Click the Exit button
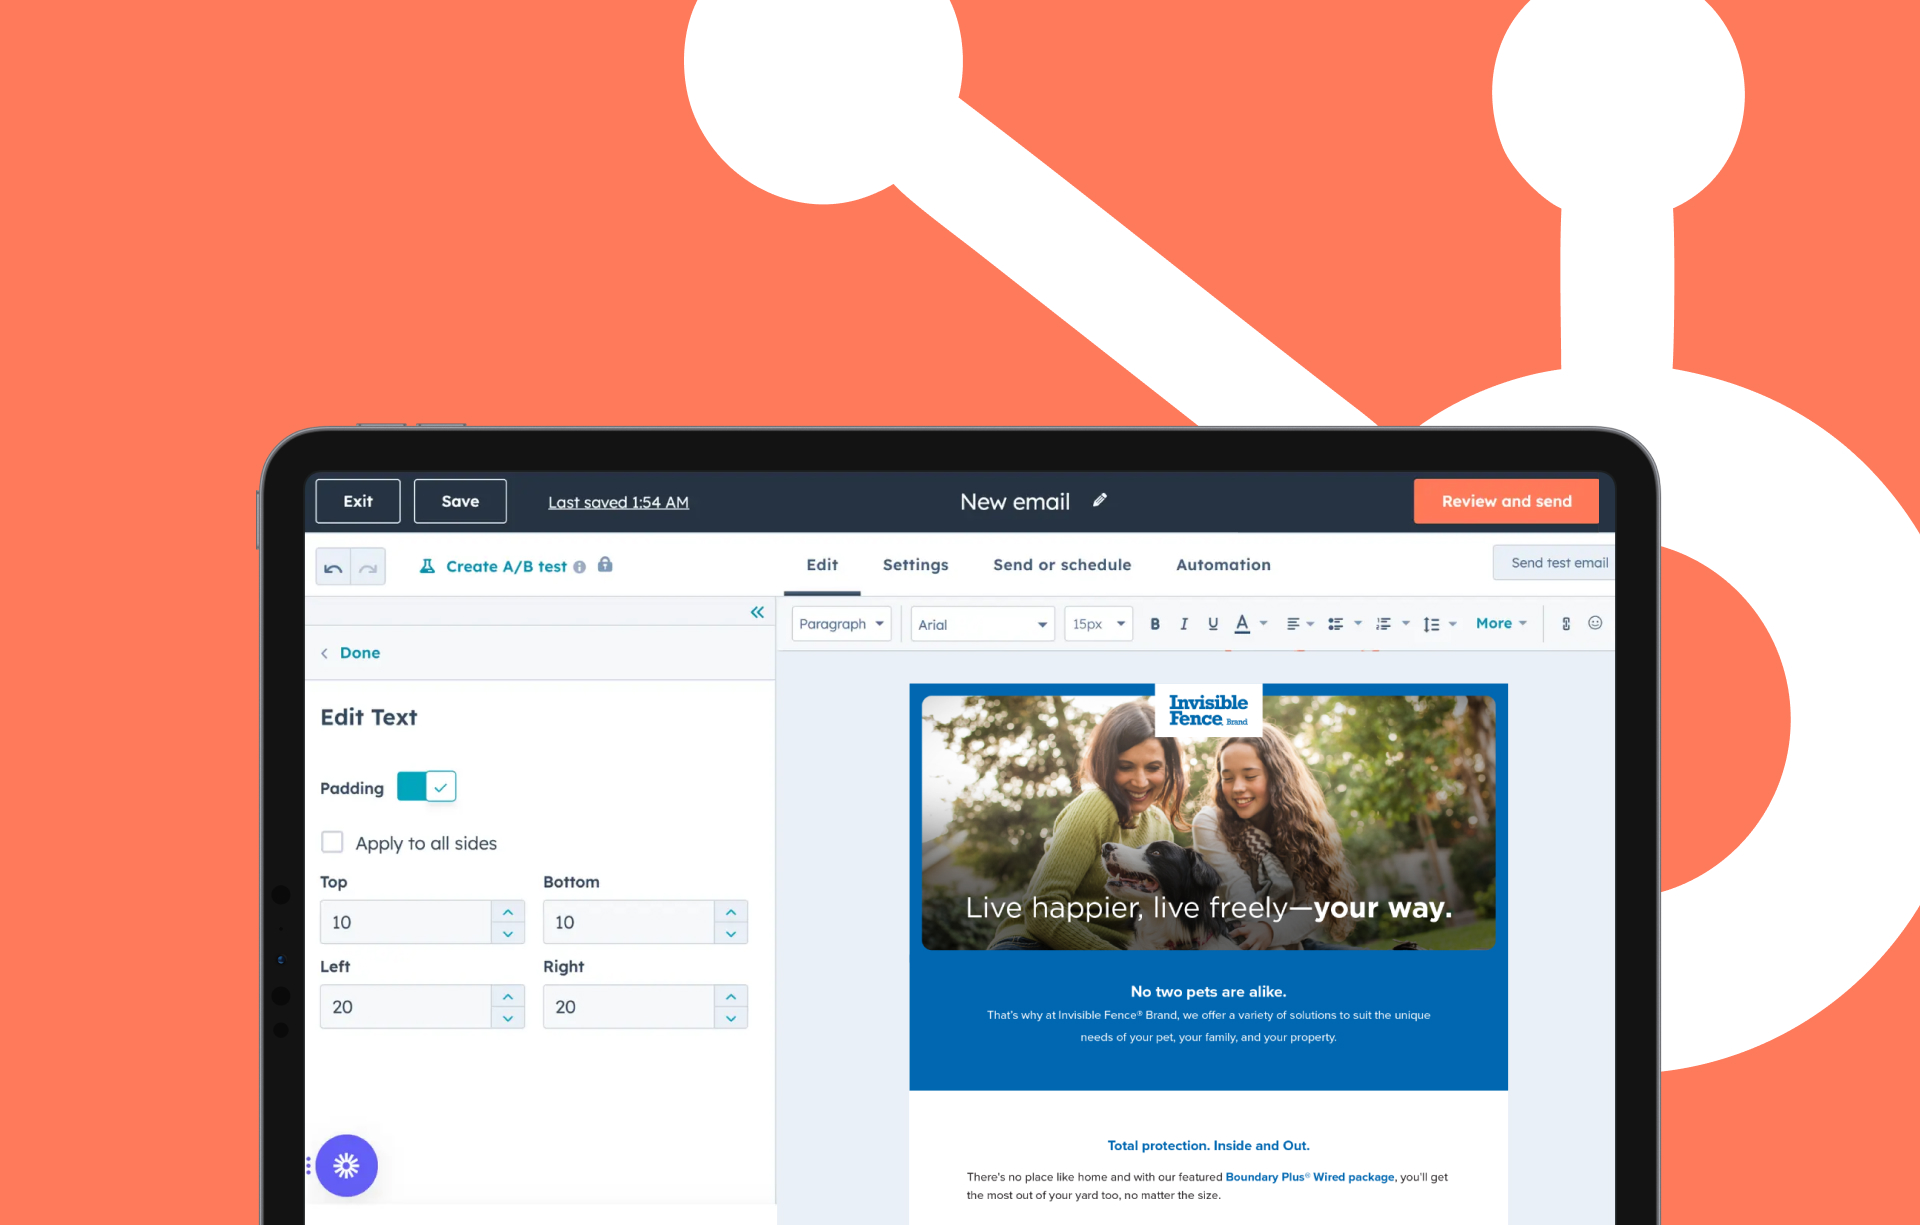 click(358, 501)
